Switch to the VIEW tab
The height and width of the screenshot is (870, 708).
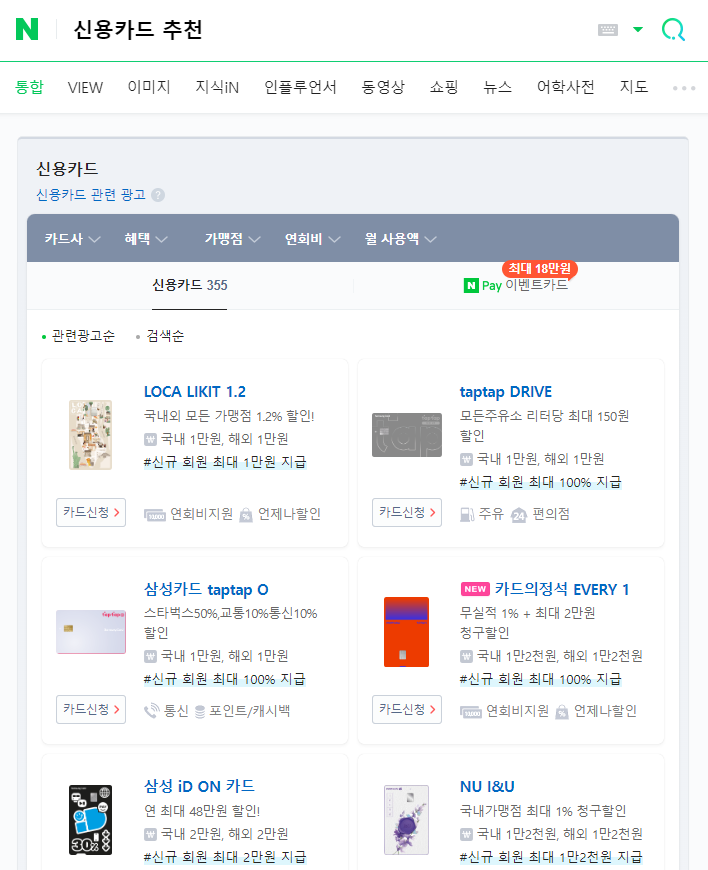85,88
